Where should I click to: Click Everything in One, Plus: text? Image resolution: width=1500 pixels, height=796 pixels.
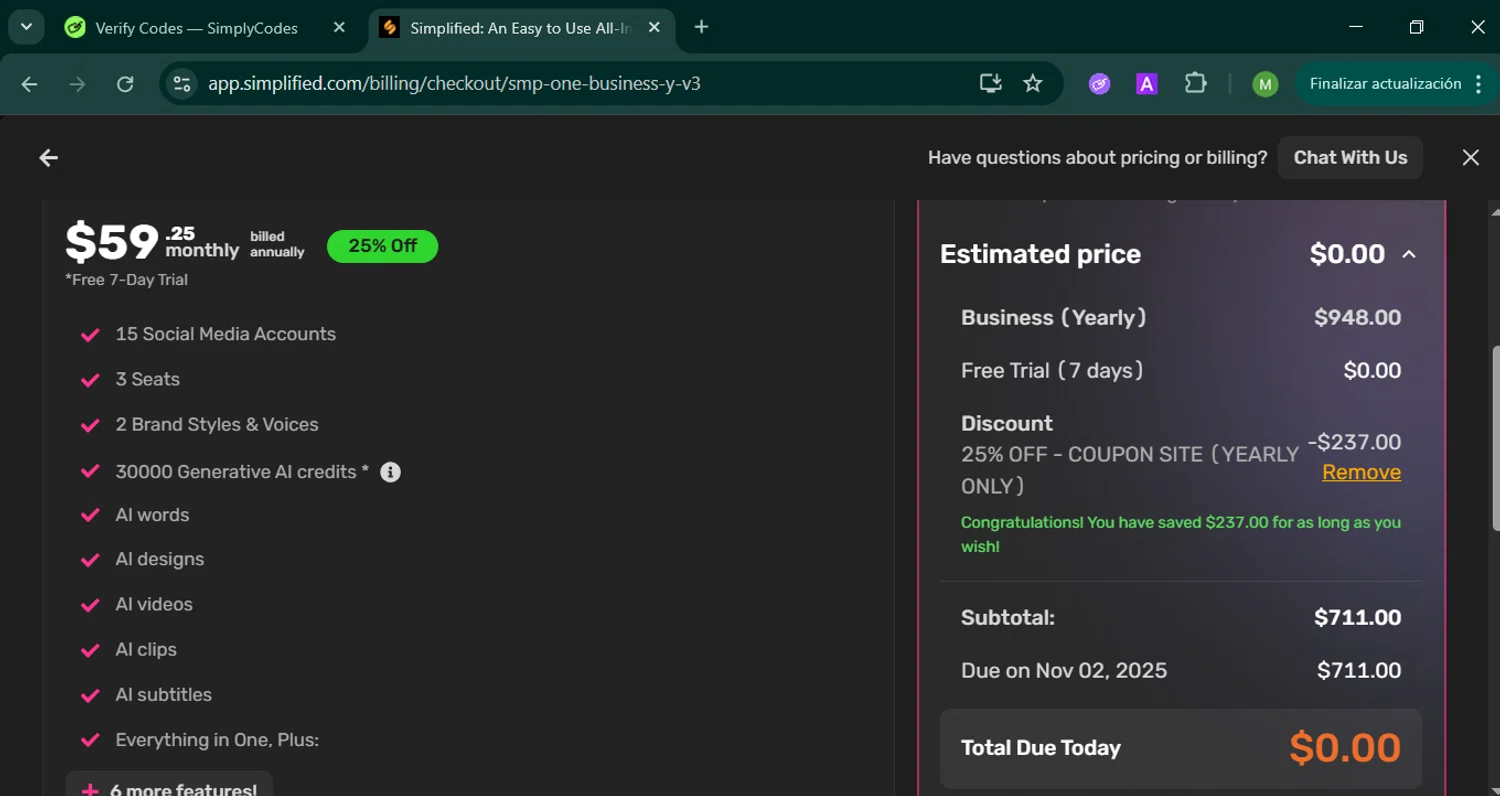pos(217,740)
